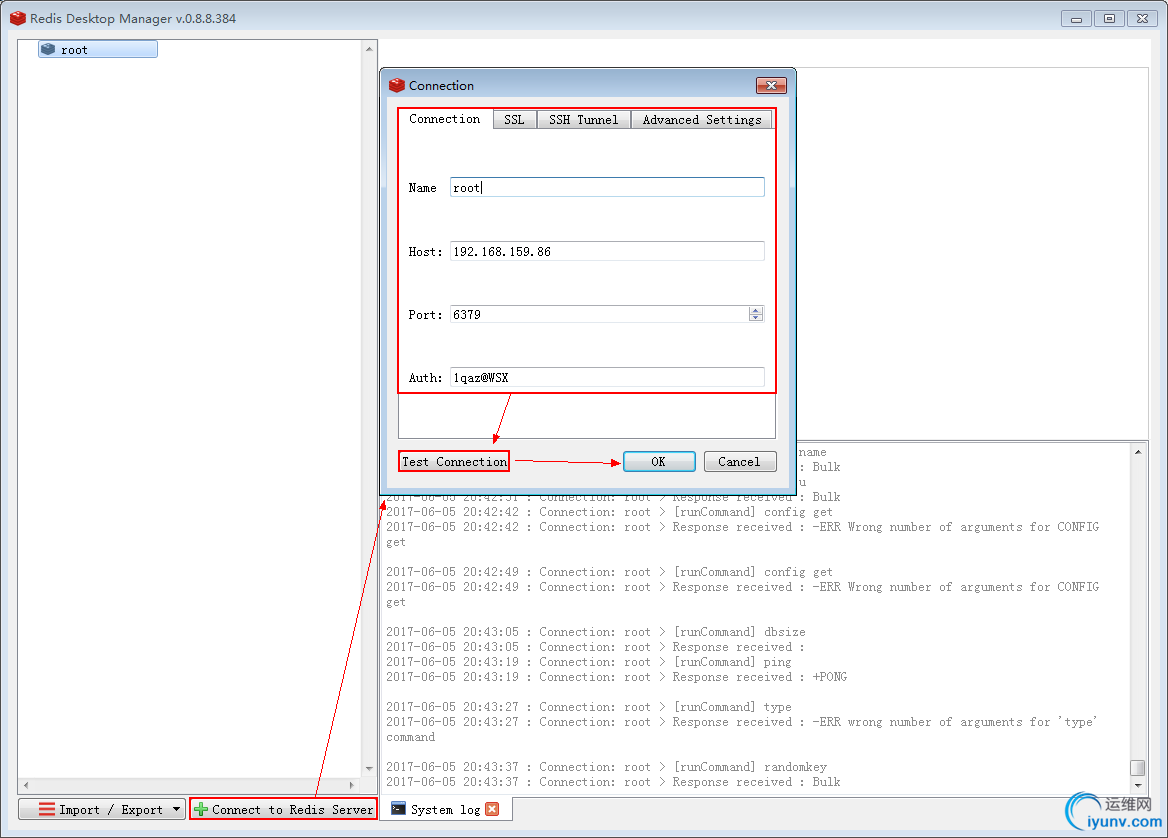Click log line '[runCommand] randomkey'
Image resolution: width=1168 pixels, height=838 pixels.
coord(606,766)
